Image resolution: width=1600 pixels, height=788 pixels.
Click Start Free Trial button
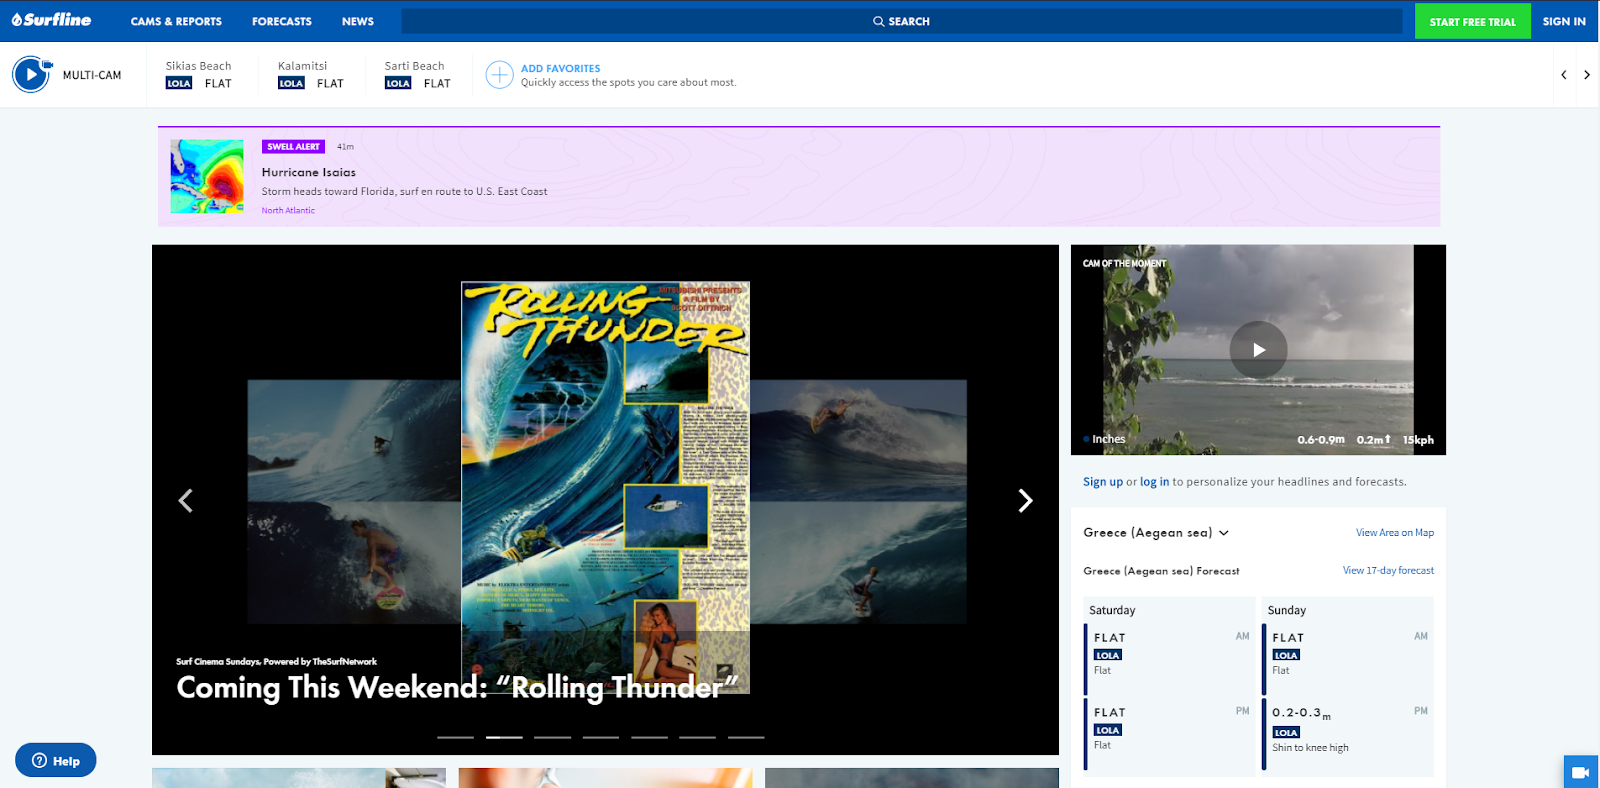1472,21
